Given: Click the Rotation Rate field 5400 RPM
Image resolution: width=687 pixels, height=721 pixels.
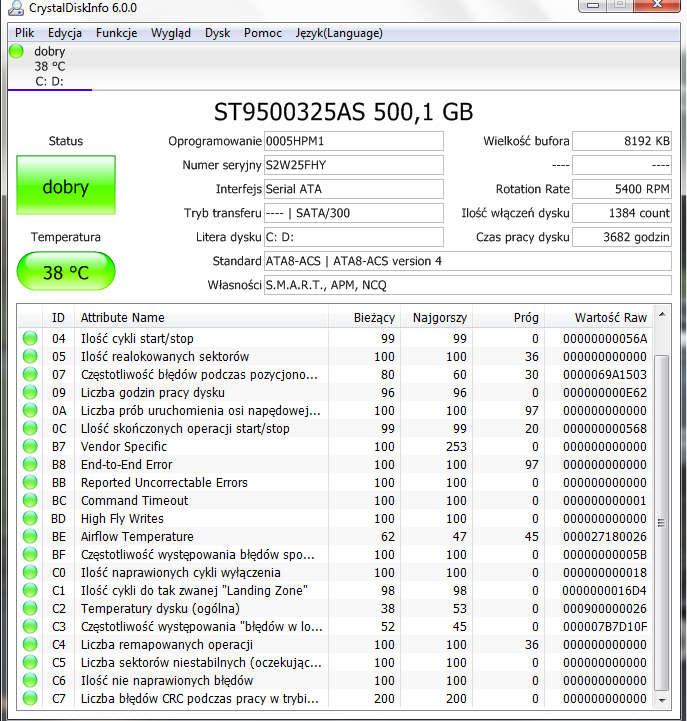Looking at the screenshot, I should coord(622,189).
